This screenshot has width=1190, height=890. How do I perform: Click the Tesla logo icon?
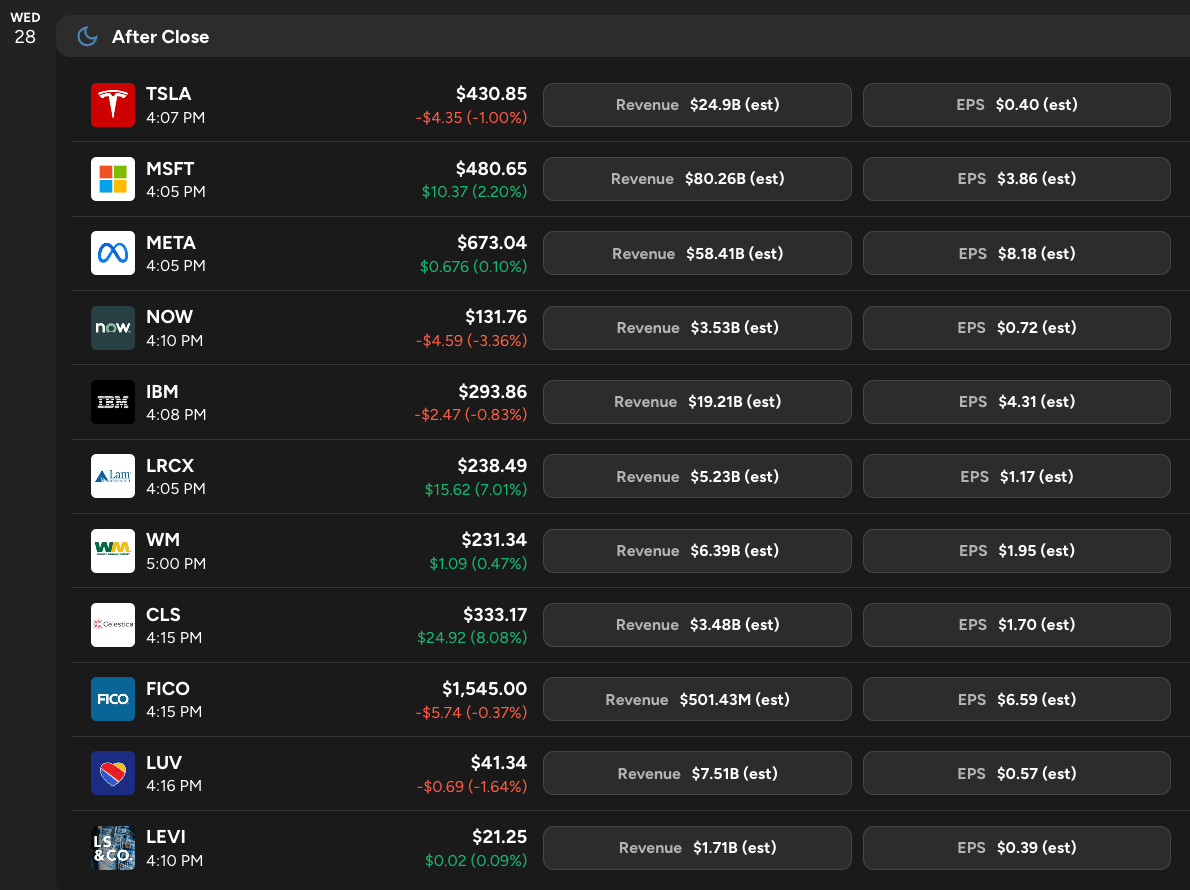pos(113,105)
